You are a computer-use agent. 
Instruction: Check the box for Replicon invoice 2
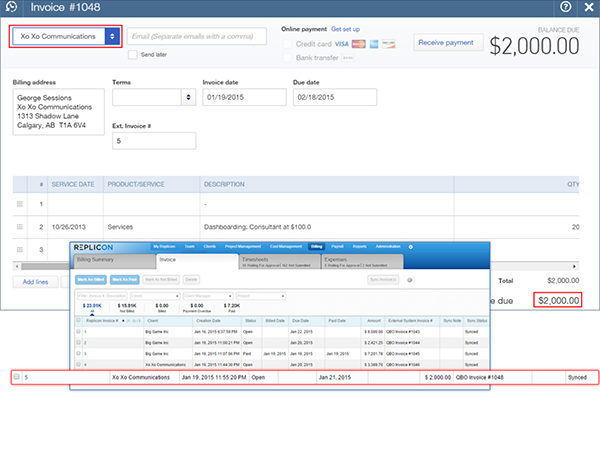coord(78,342)
